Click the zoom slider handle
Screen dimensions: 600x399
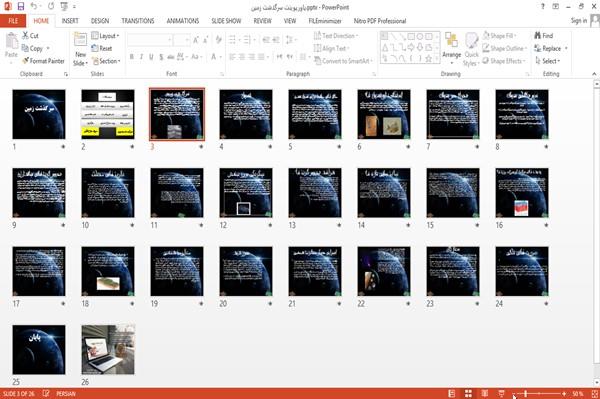tap(526, 394)
